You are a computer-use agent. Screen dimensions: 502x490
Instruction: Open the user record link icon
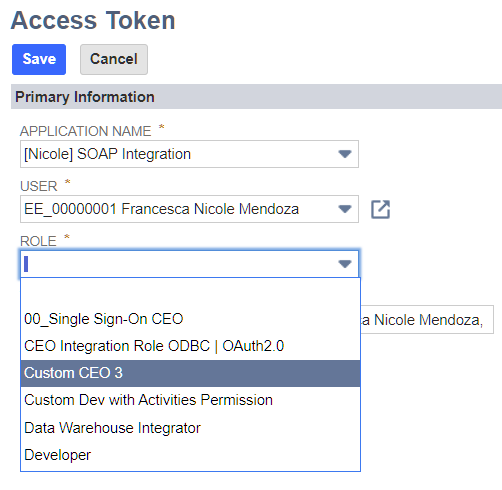pyautogui.click(x=380, y=209)
